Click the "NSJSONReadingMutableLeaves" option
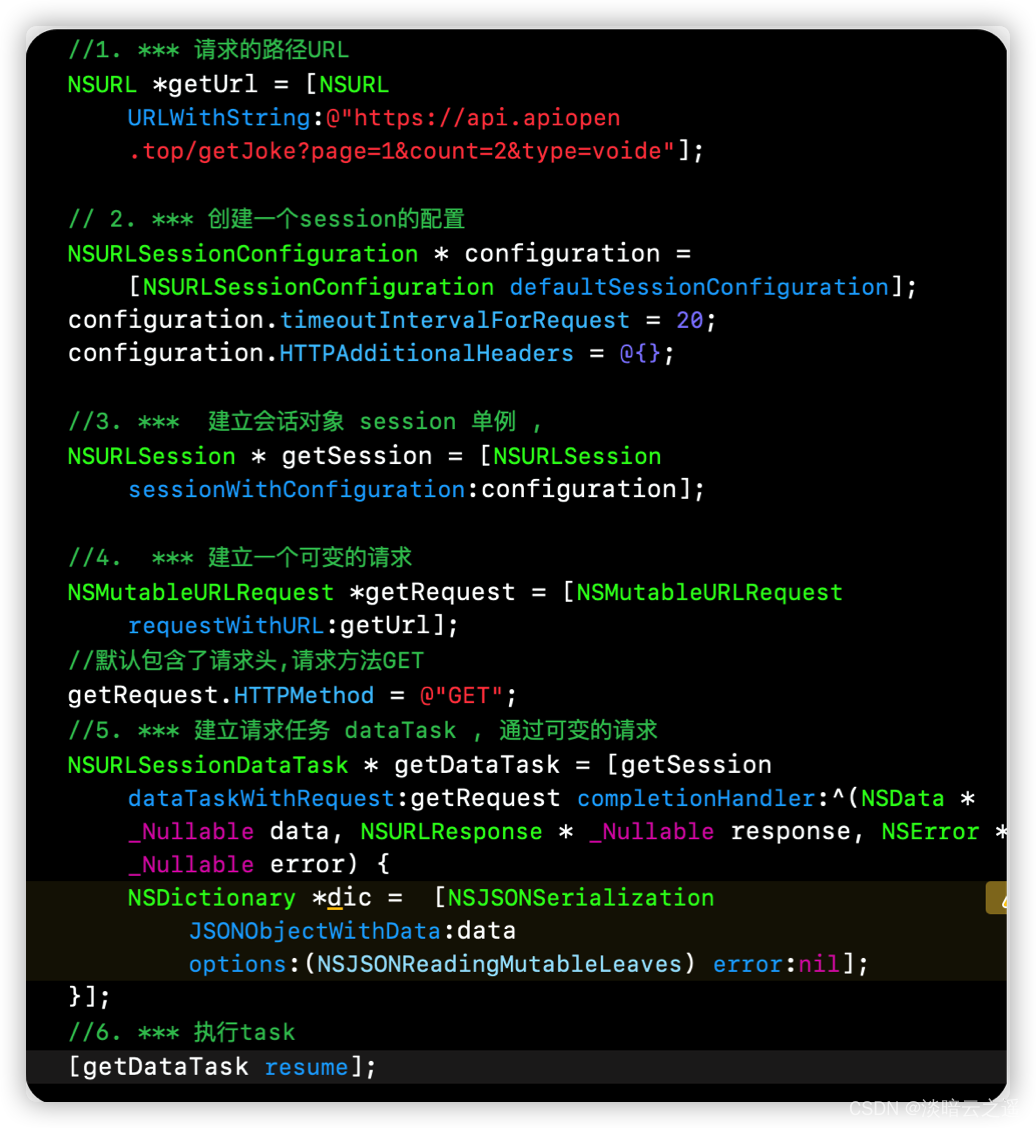This screenshot has width=1036, height=1128. point(499,964)
